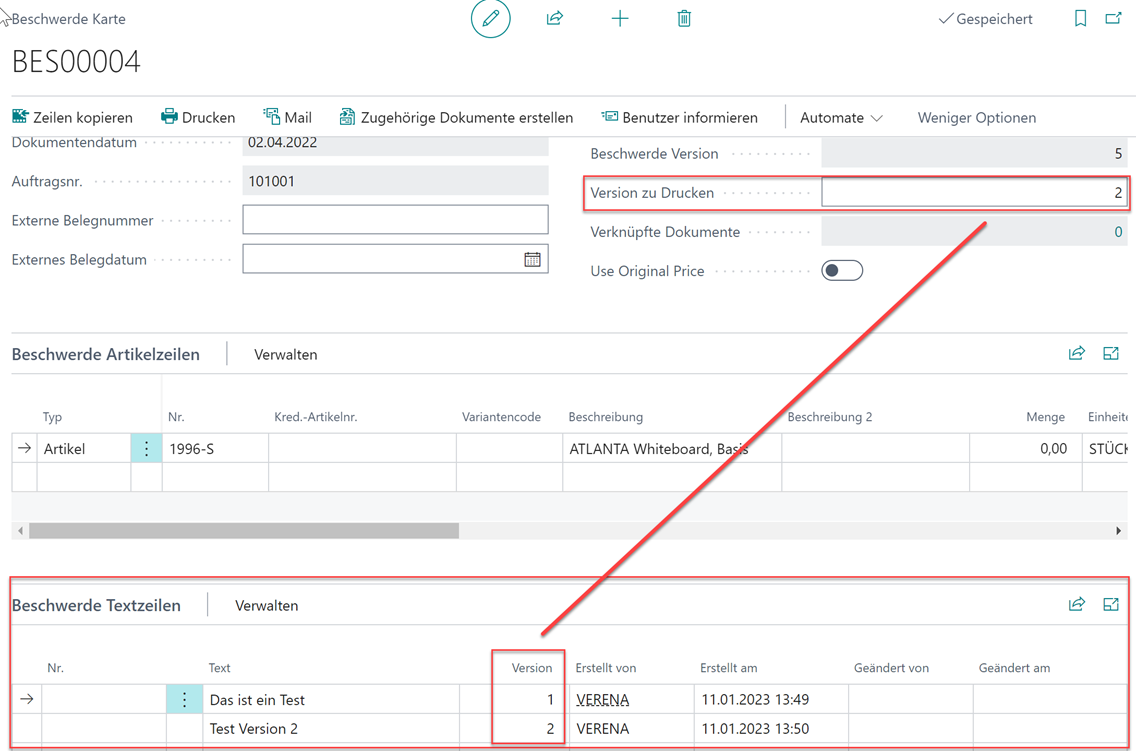
Task: Expand Beschwerde Artikelzeilen part icon
Action: [x=1111, y=353]
